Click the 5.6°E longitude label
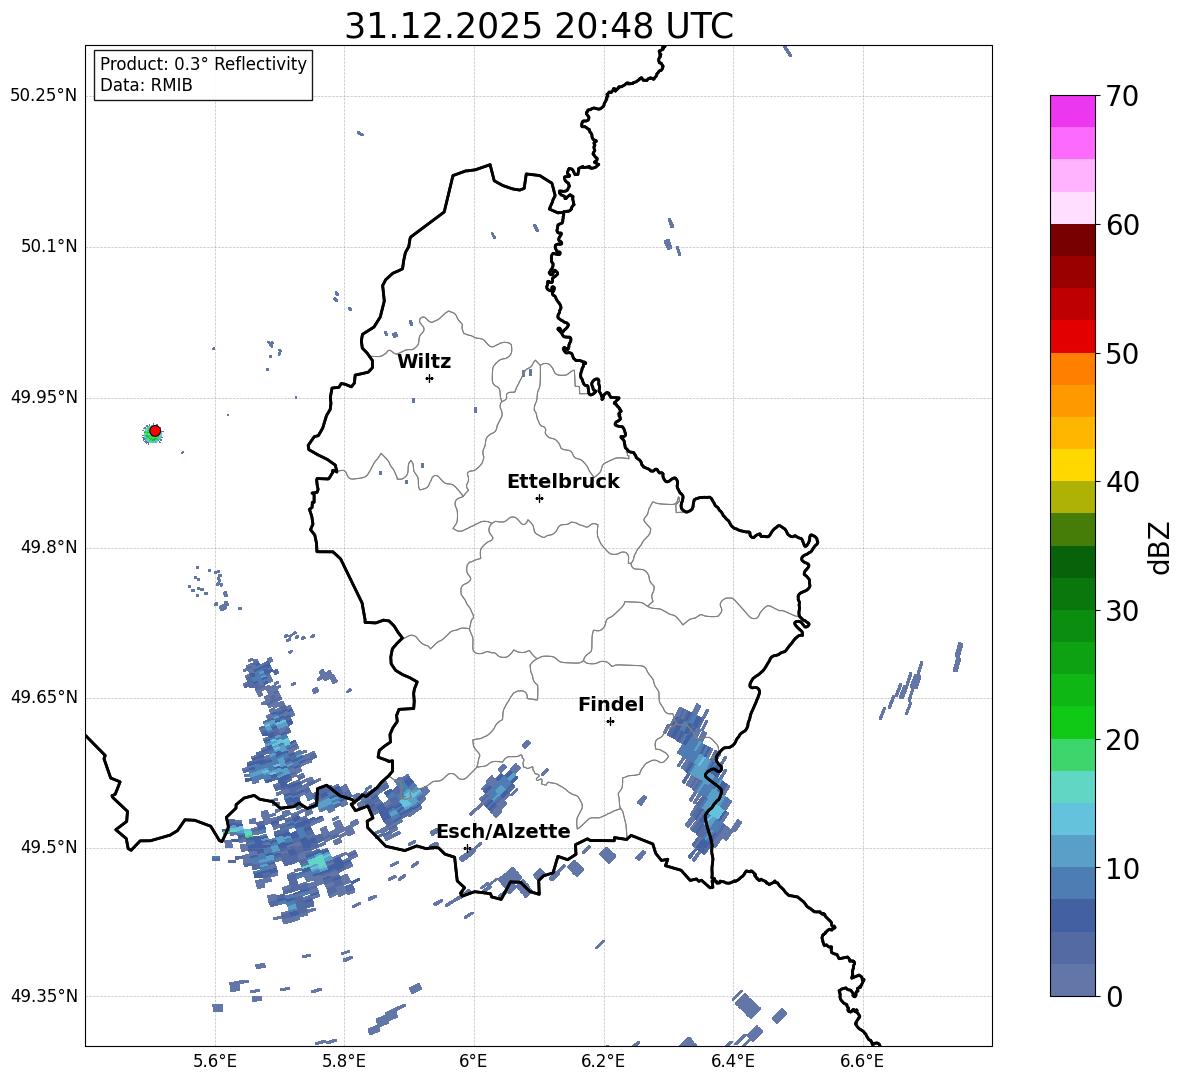This screenshot has width=1184, height=1081. click(215, 1062)
